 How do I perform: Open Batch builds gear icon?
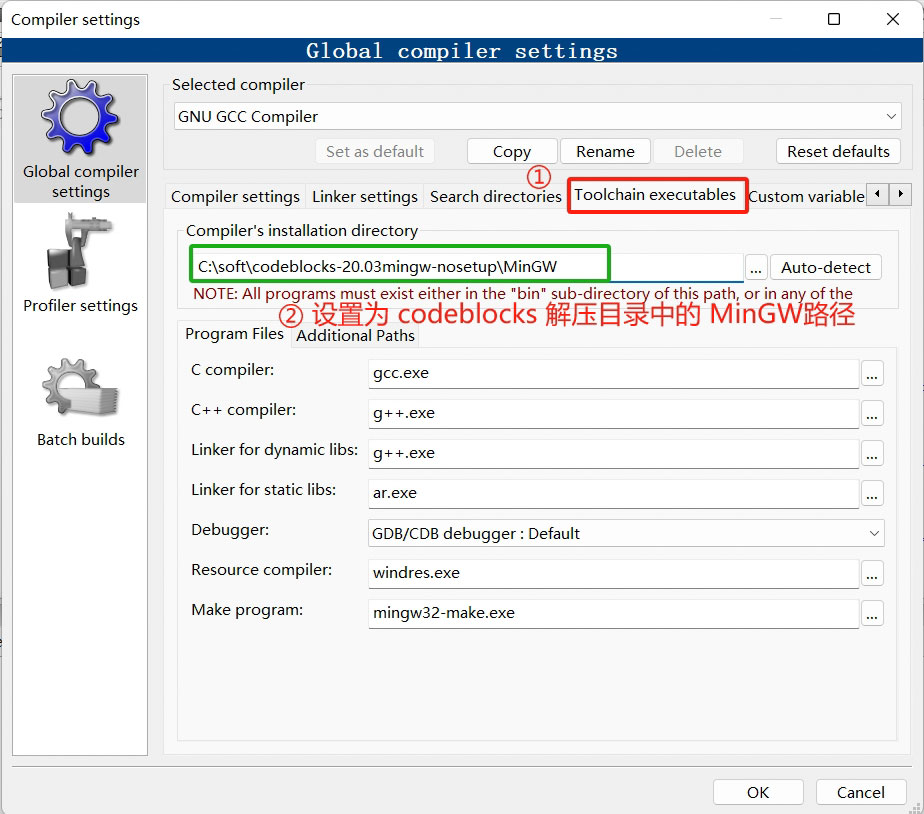[80, 388]
